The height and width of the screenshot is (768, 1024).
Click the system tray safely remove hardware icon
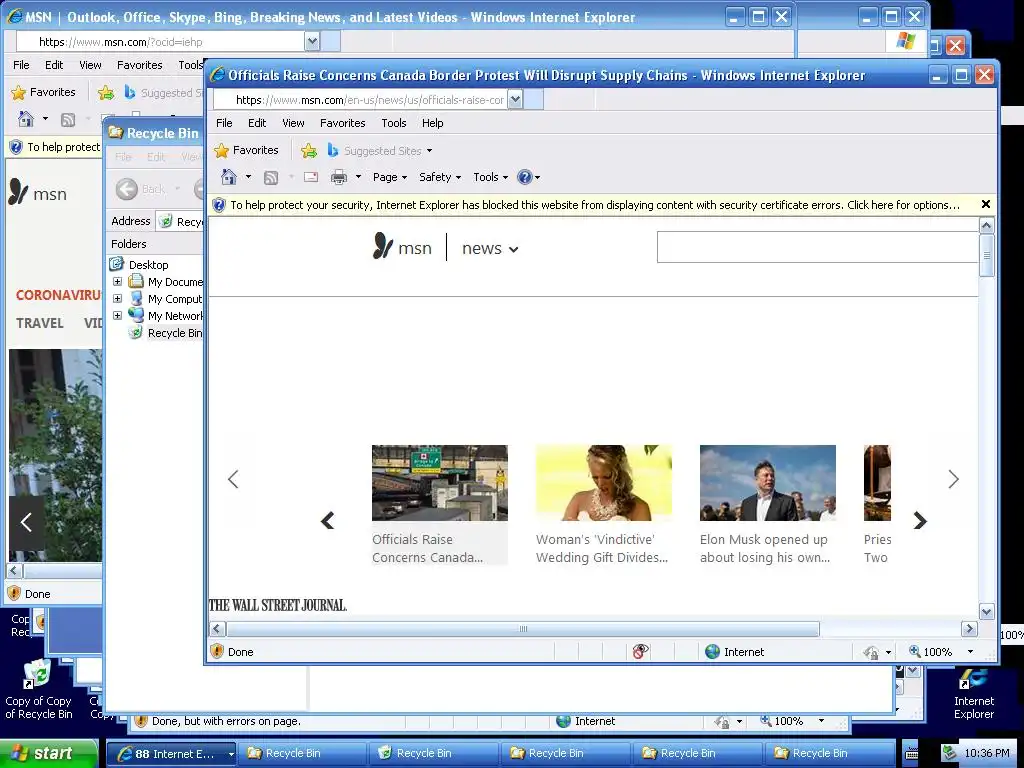pos(948,753)
